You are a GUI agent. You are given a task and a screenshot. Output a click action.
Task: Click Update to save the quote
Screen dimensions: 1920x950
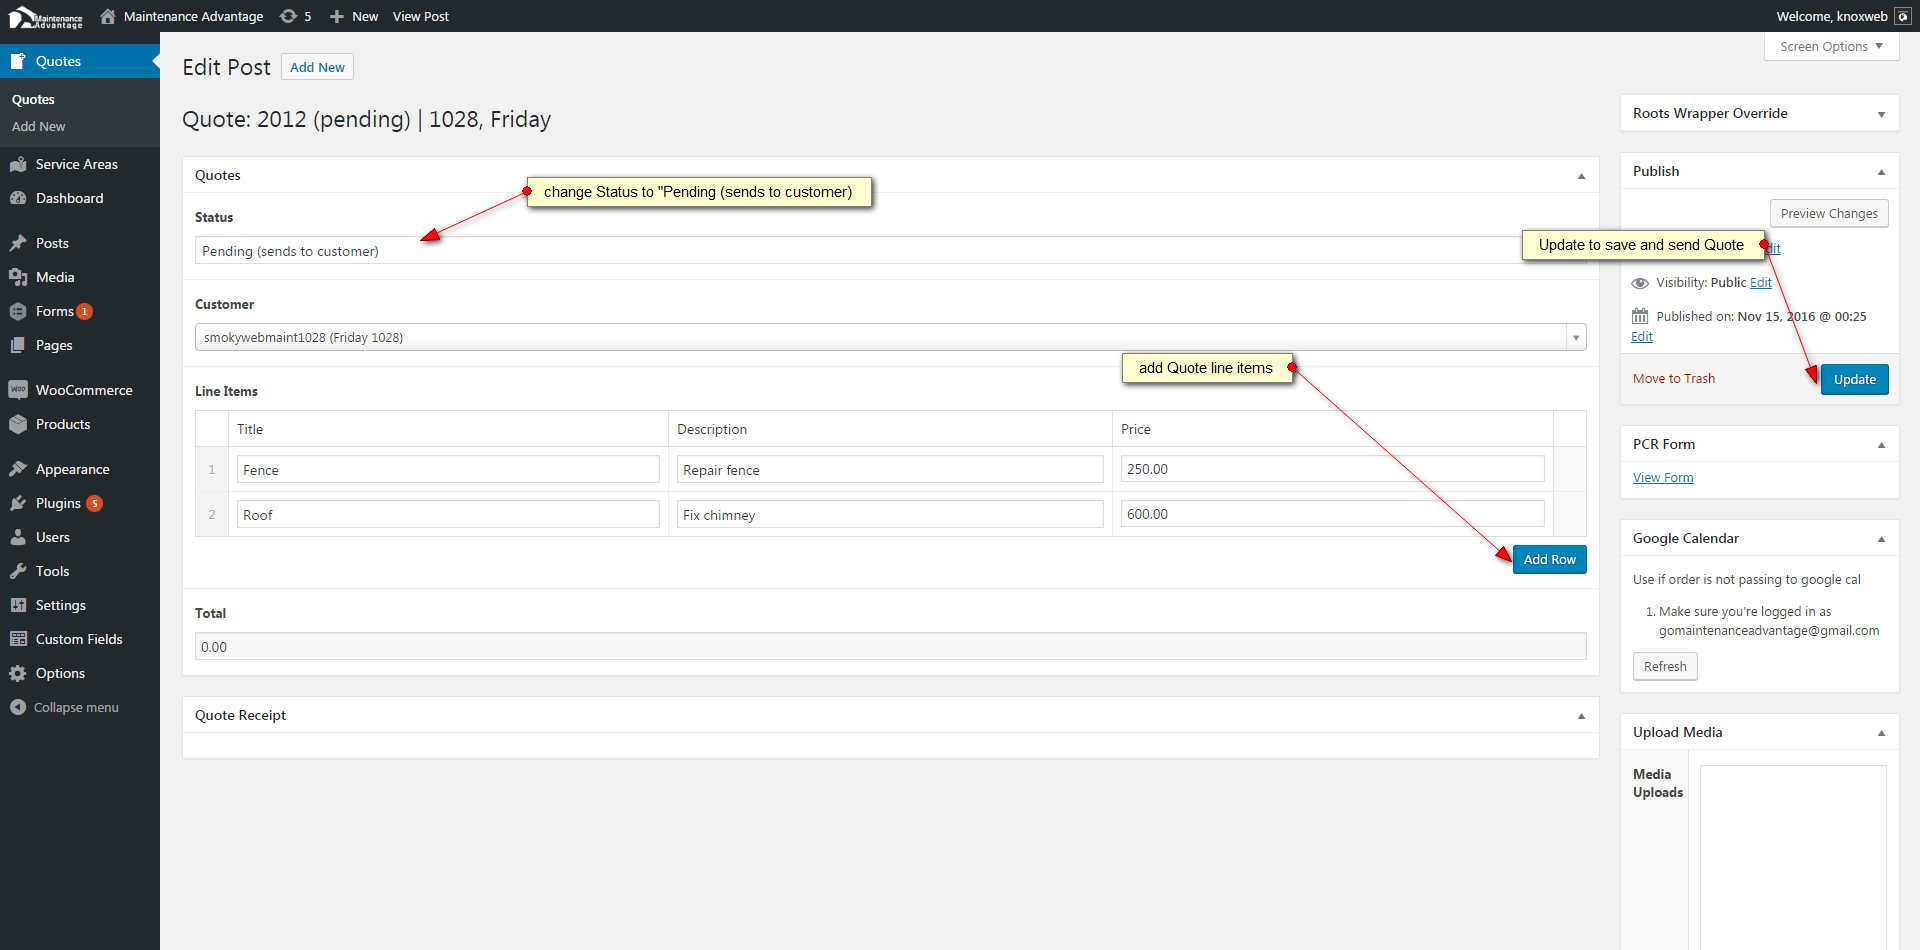pyautogui.click(x=1855, y=380)
